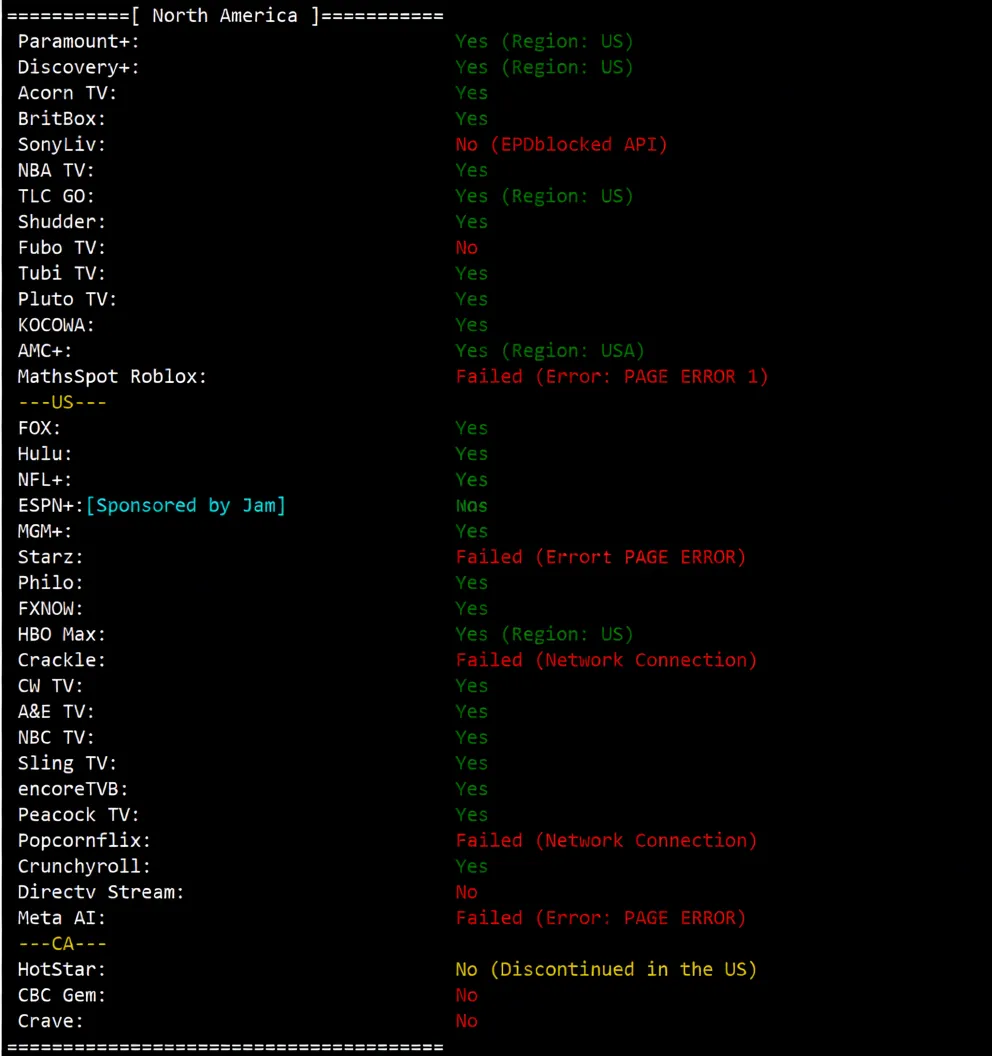Image resolution: width=992 pixels, height=1056 pixels.
Task: Click the Starz Failed error message
Action: tap(600, 556)
